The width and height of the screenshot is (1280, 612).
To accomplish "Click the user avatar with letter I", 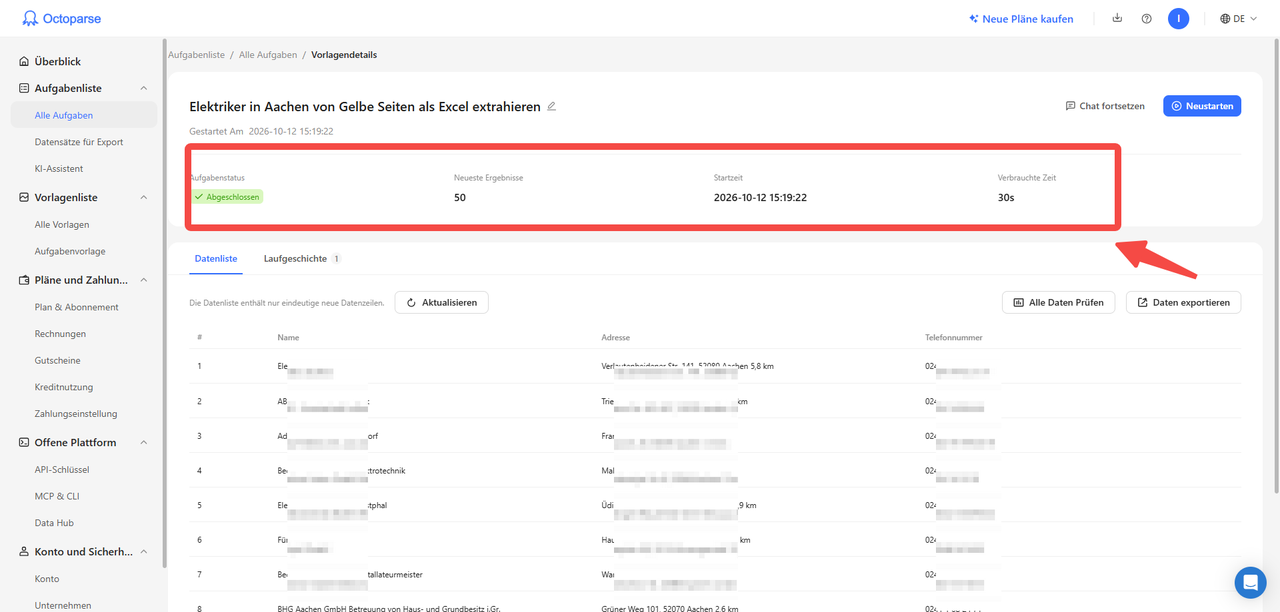I will [x=1179, y=18].
